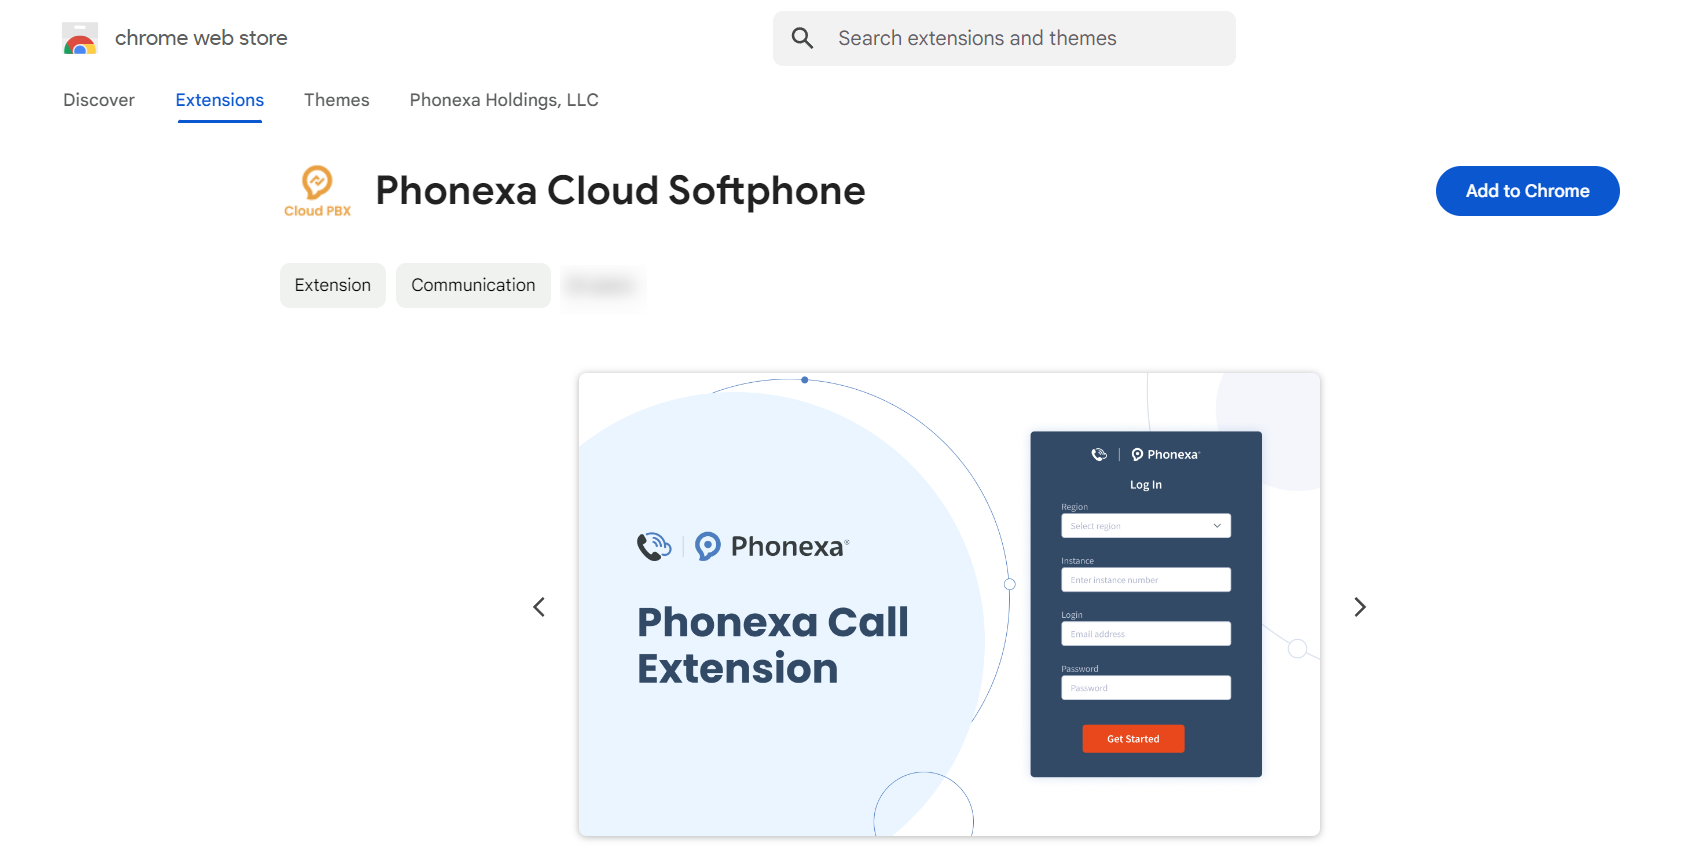
Task: Click the small phone icon above Log In
Action: [x=1099, y=455]
